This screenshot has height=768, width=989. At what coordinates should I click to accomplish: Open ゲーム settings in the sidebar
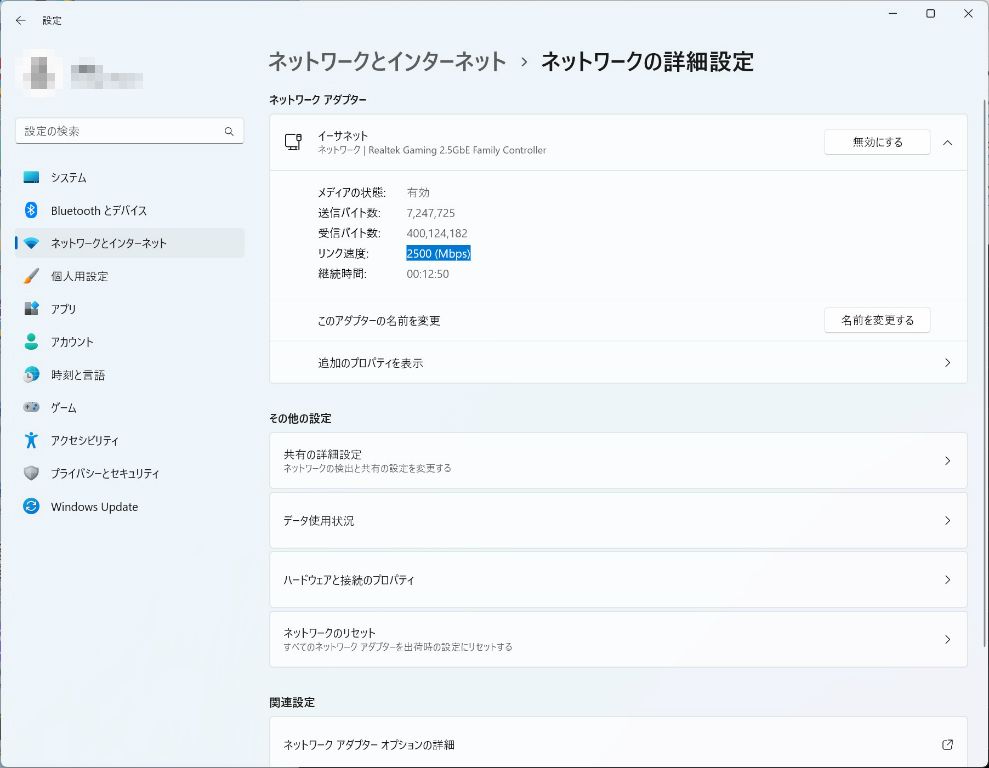(x=63, y=408)
